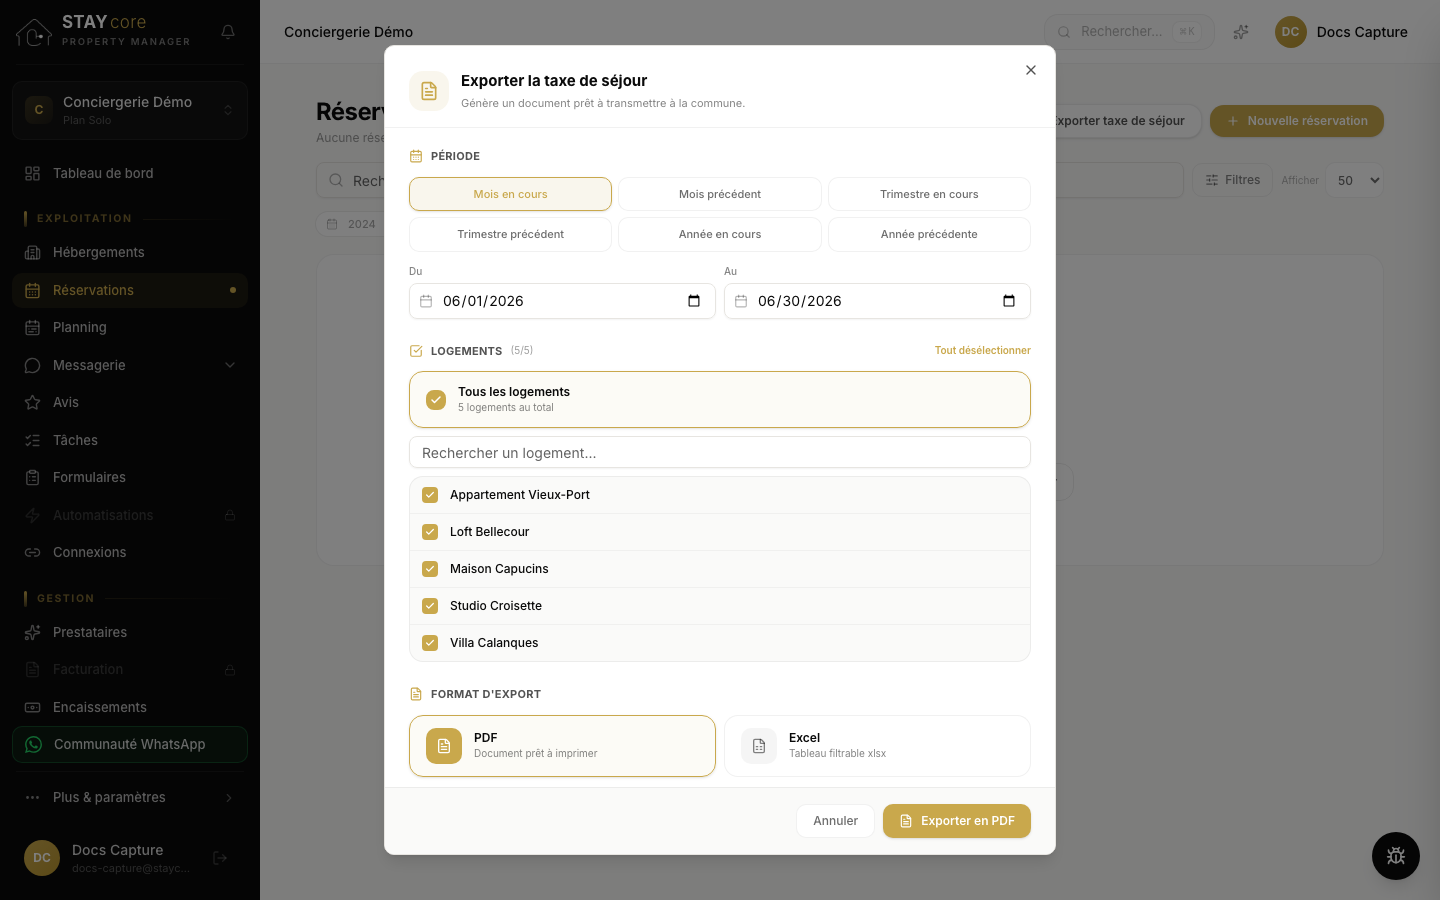This screenshot has height=900, width=1440.
Task: Open the calendar picker in the 'Du' date field
Action: click(x=694, y=301)
